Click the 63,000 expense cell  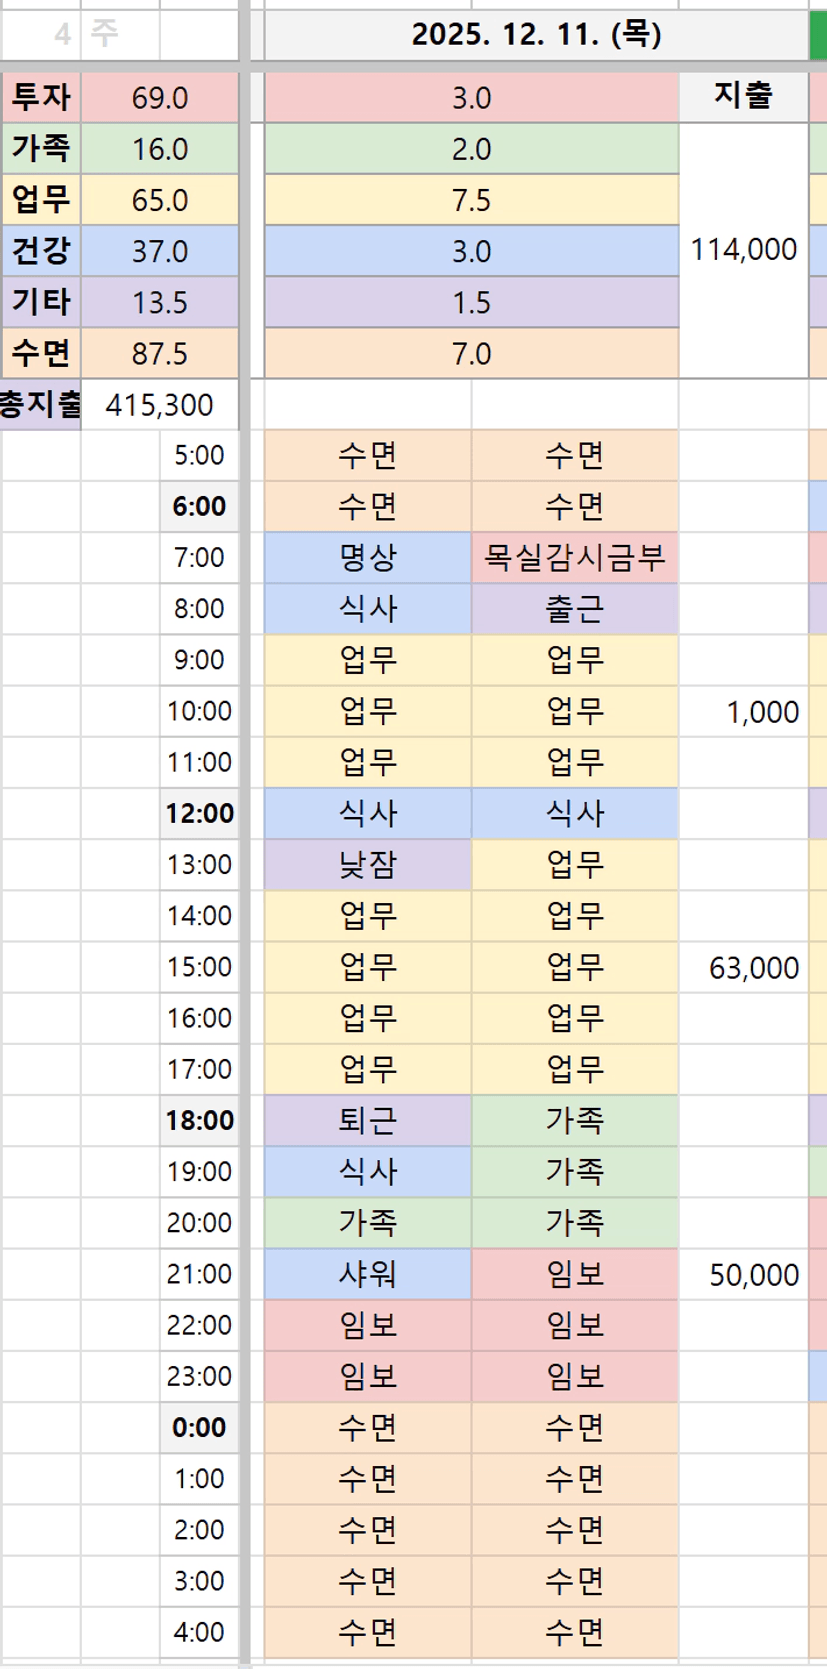pos(753,968)
